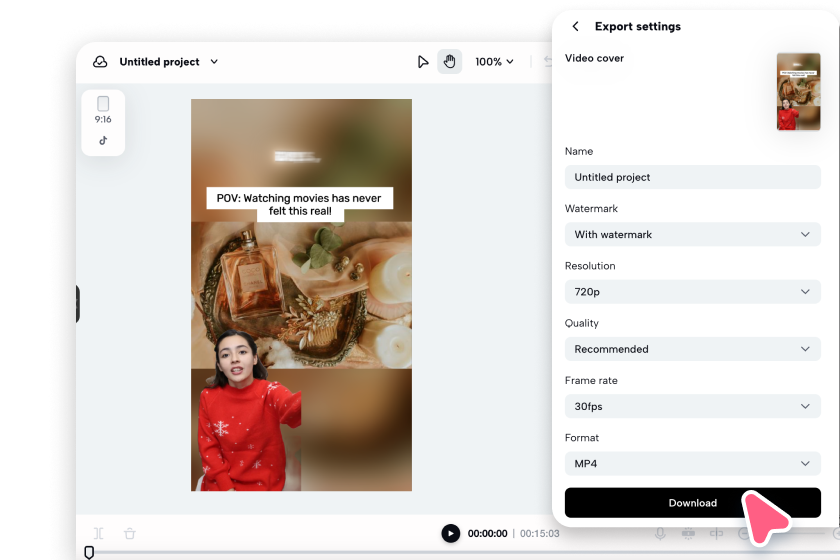Click the Name input field
The width and height of the screenshot is (840, 560).
pos(693,177)
